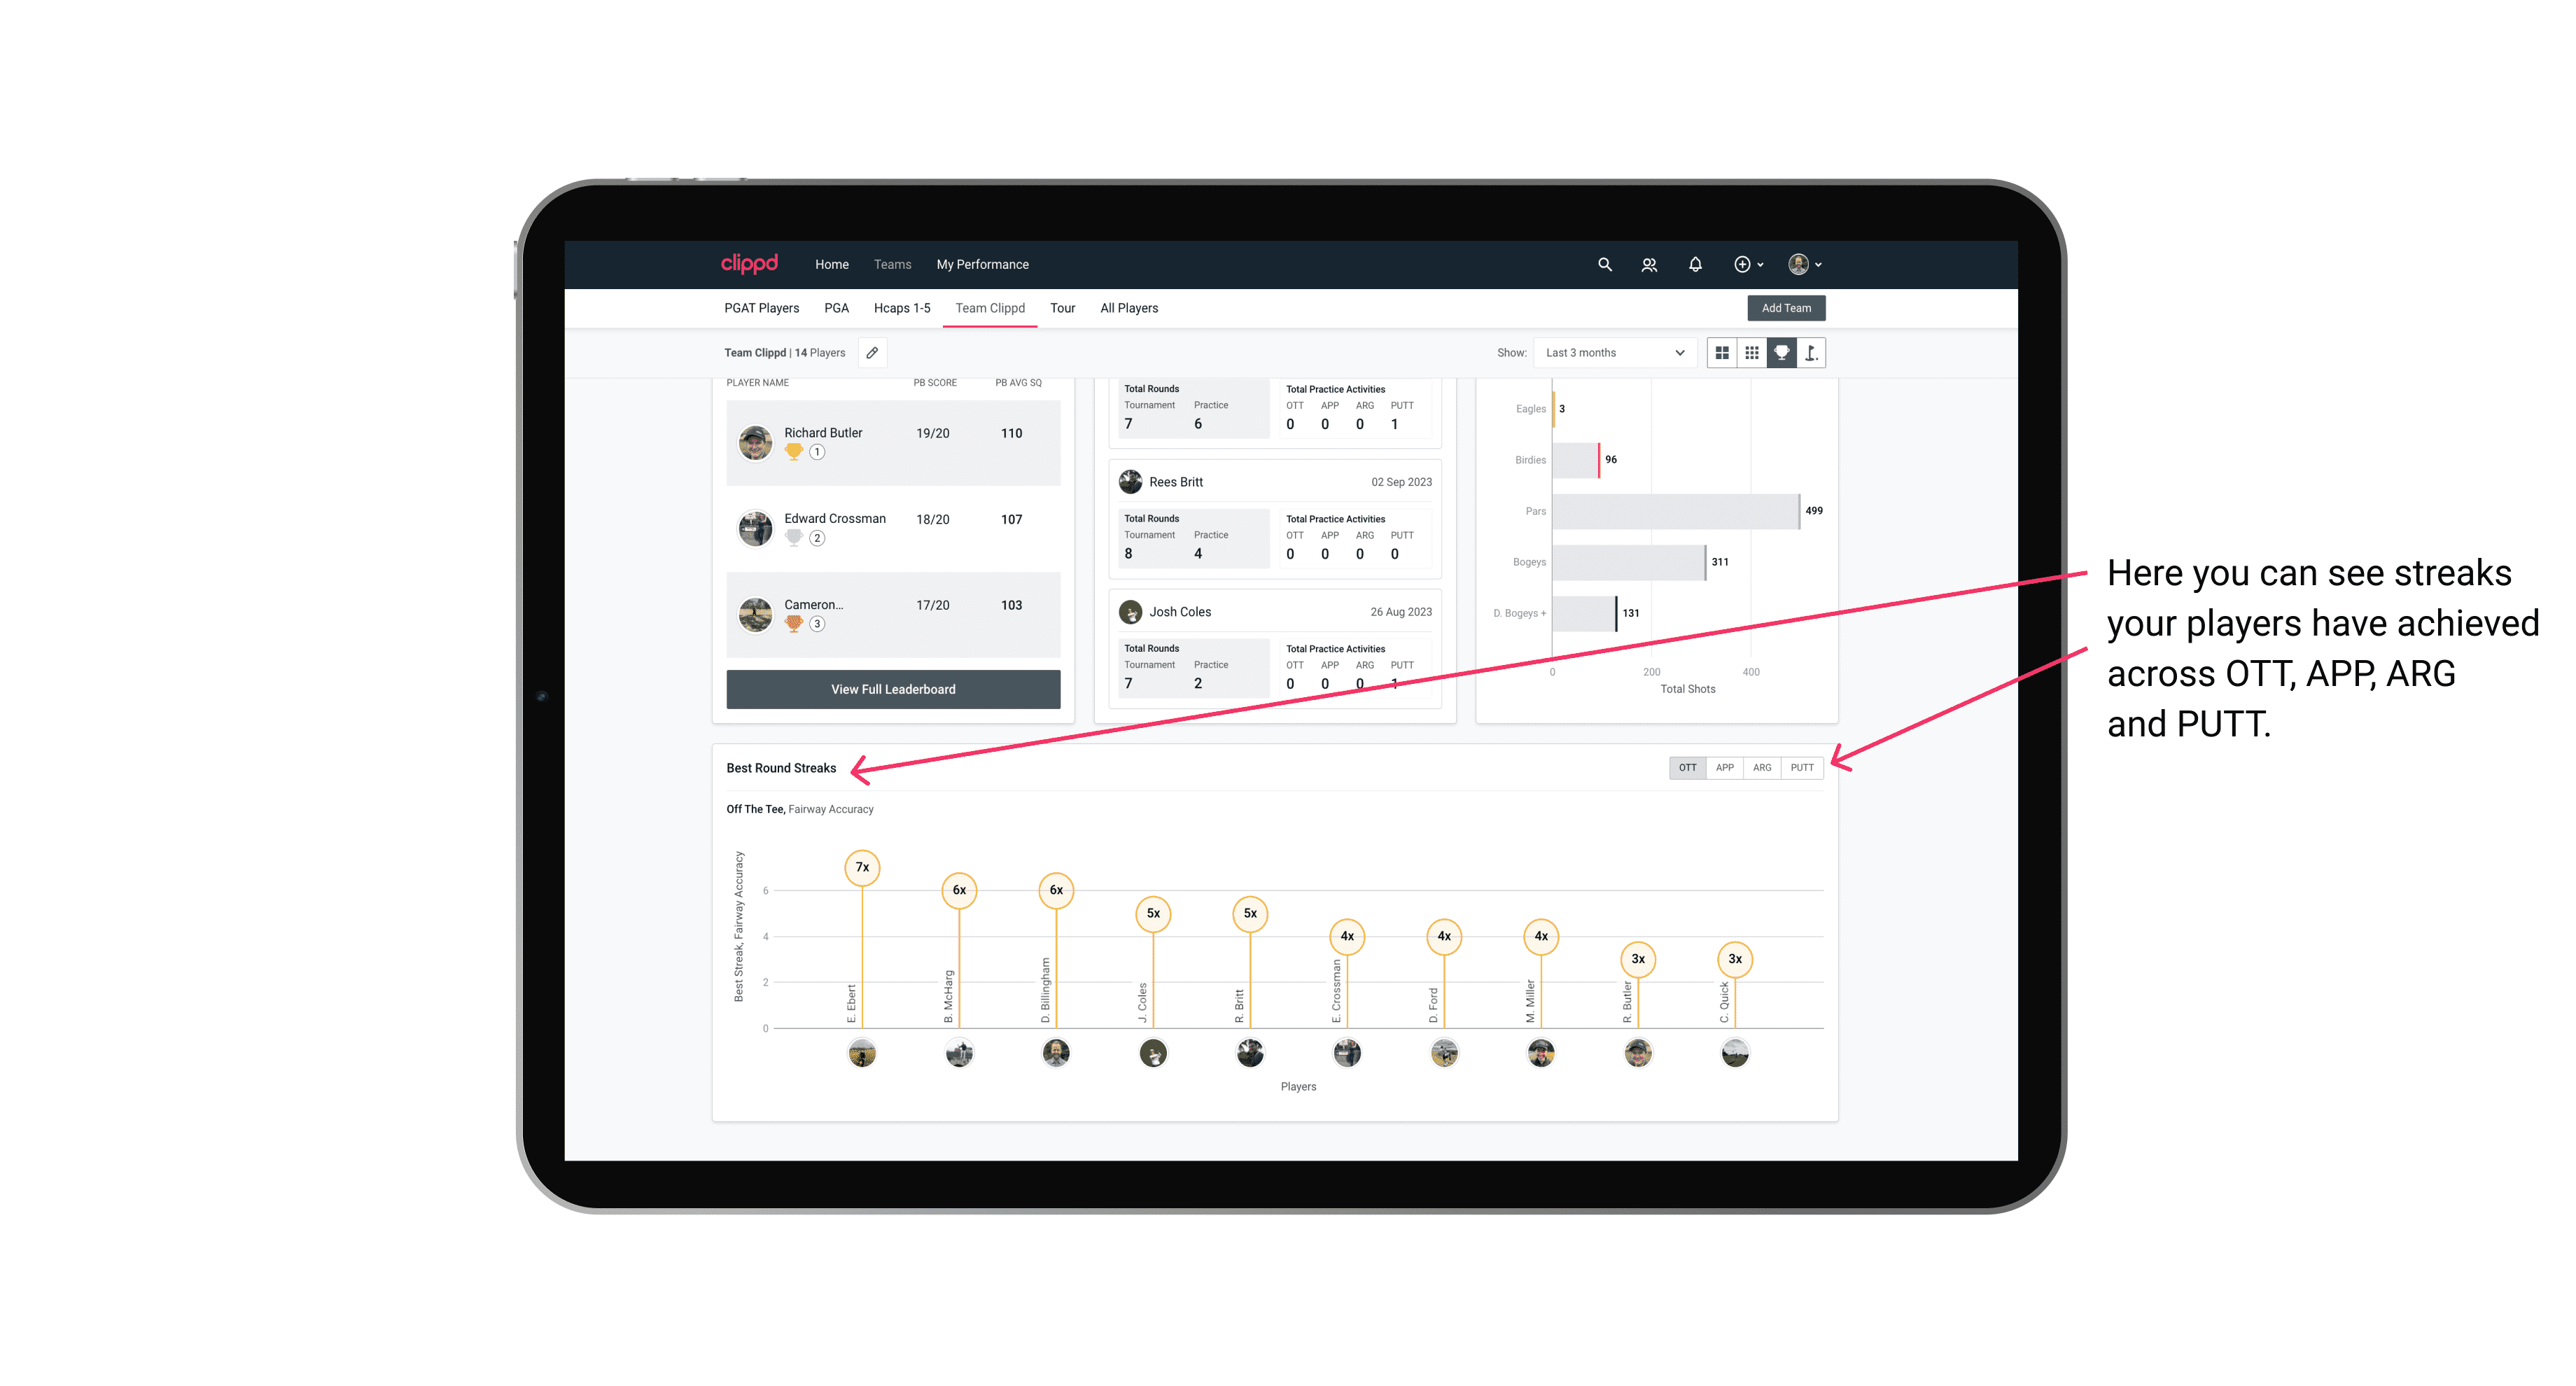The image size is (2576, 1386).
Task: Select the Team Clippd tab
Action: point(993,309)
